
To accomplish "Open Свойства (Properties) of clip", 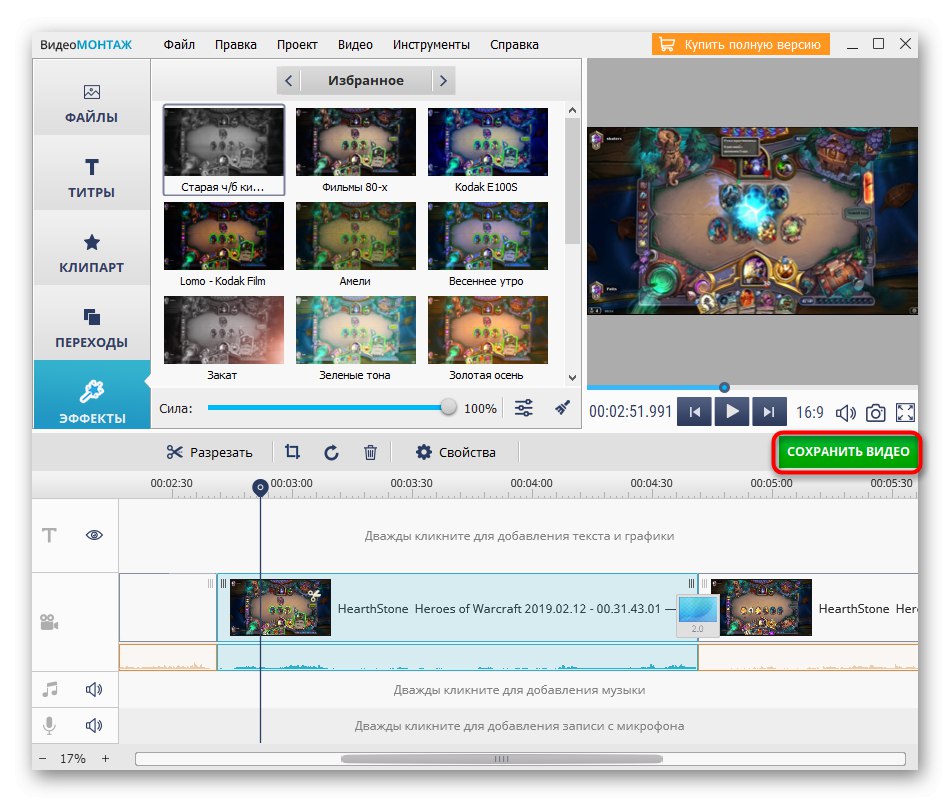I will [456, 452].
